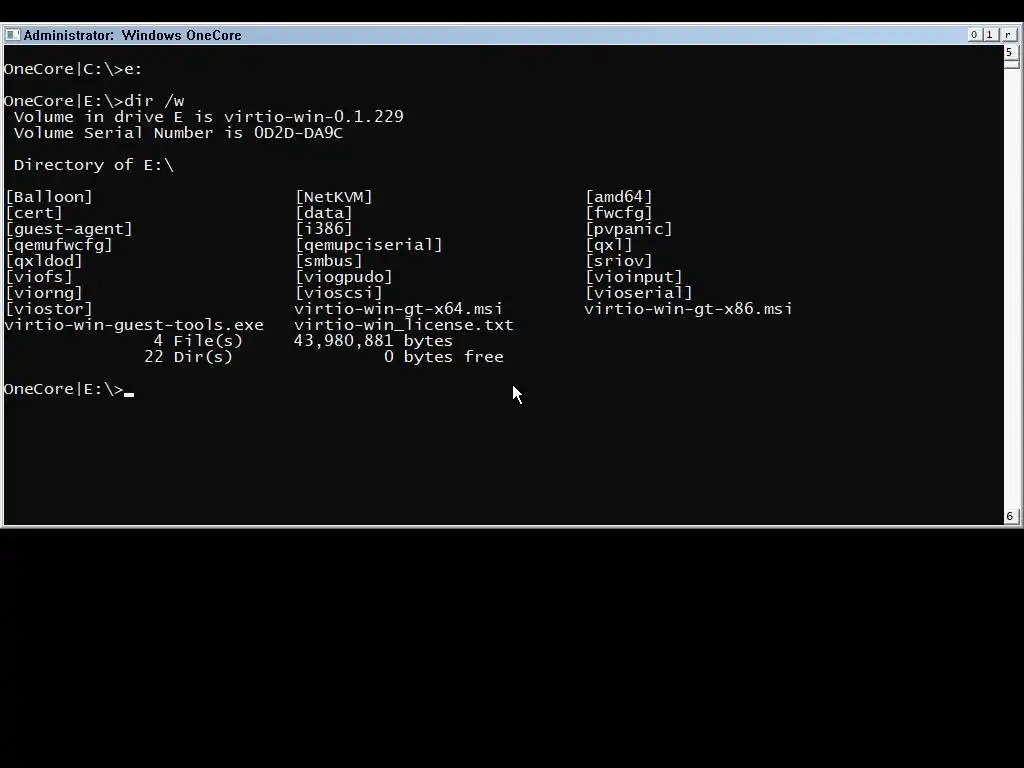
Task: Click the [qxl] directory entry
Action: (609, 245)
